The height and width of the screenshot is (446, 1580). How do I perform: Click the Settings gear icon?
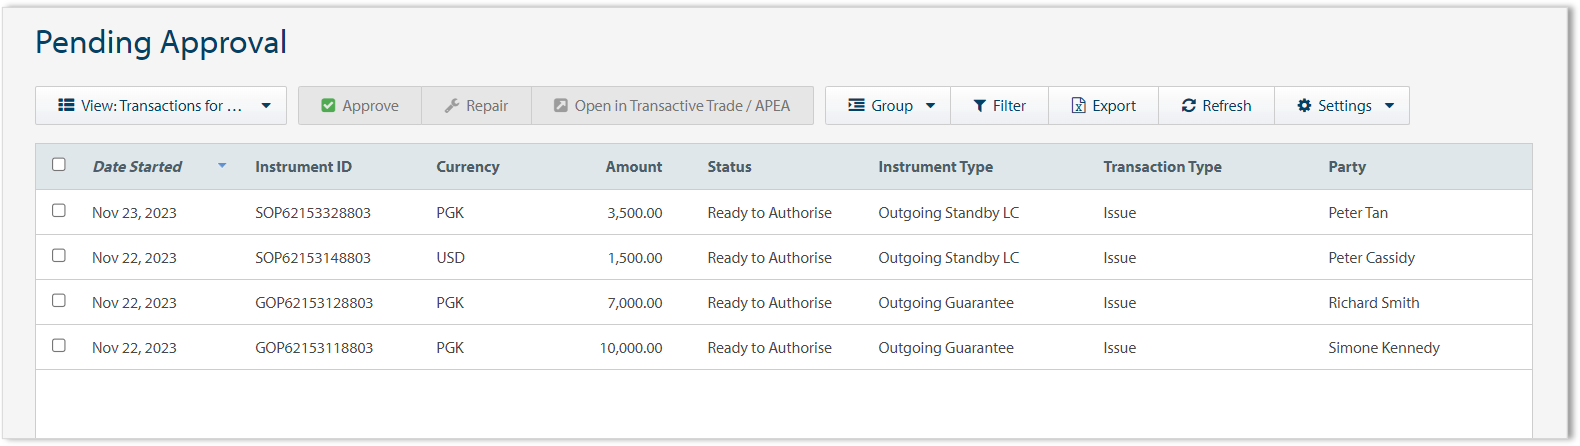click(x=1304, y=106)
